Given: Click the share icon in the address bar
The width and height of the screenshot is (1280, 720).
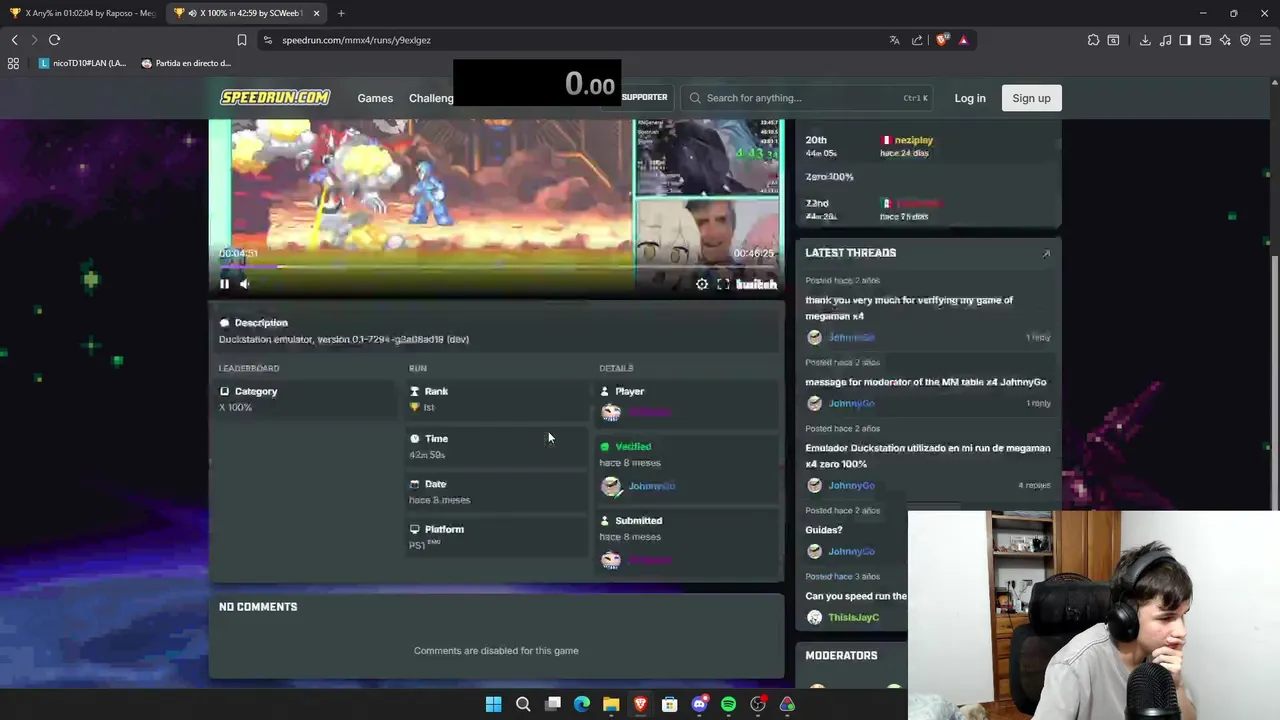Looking at the screenshot, I should click(917, 40).
